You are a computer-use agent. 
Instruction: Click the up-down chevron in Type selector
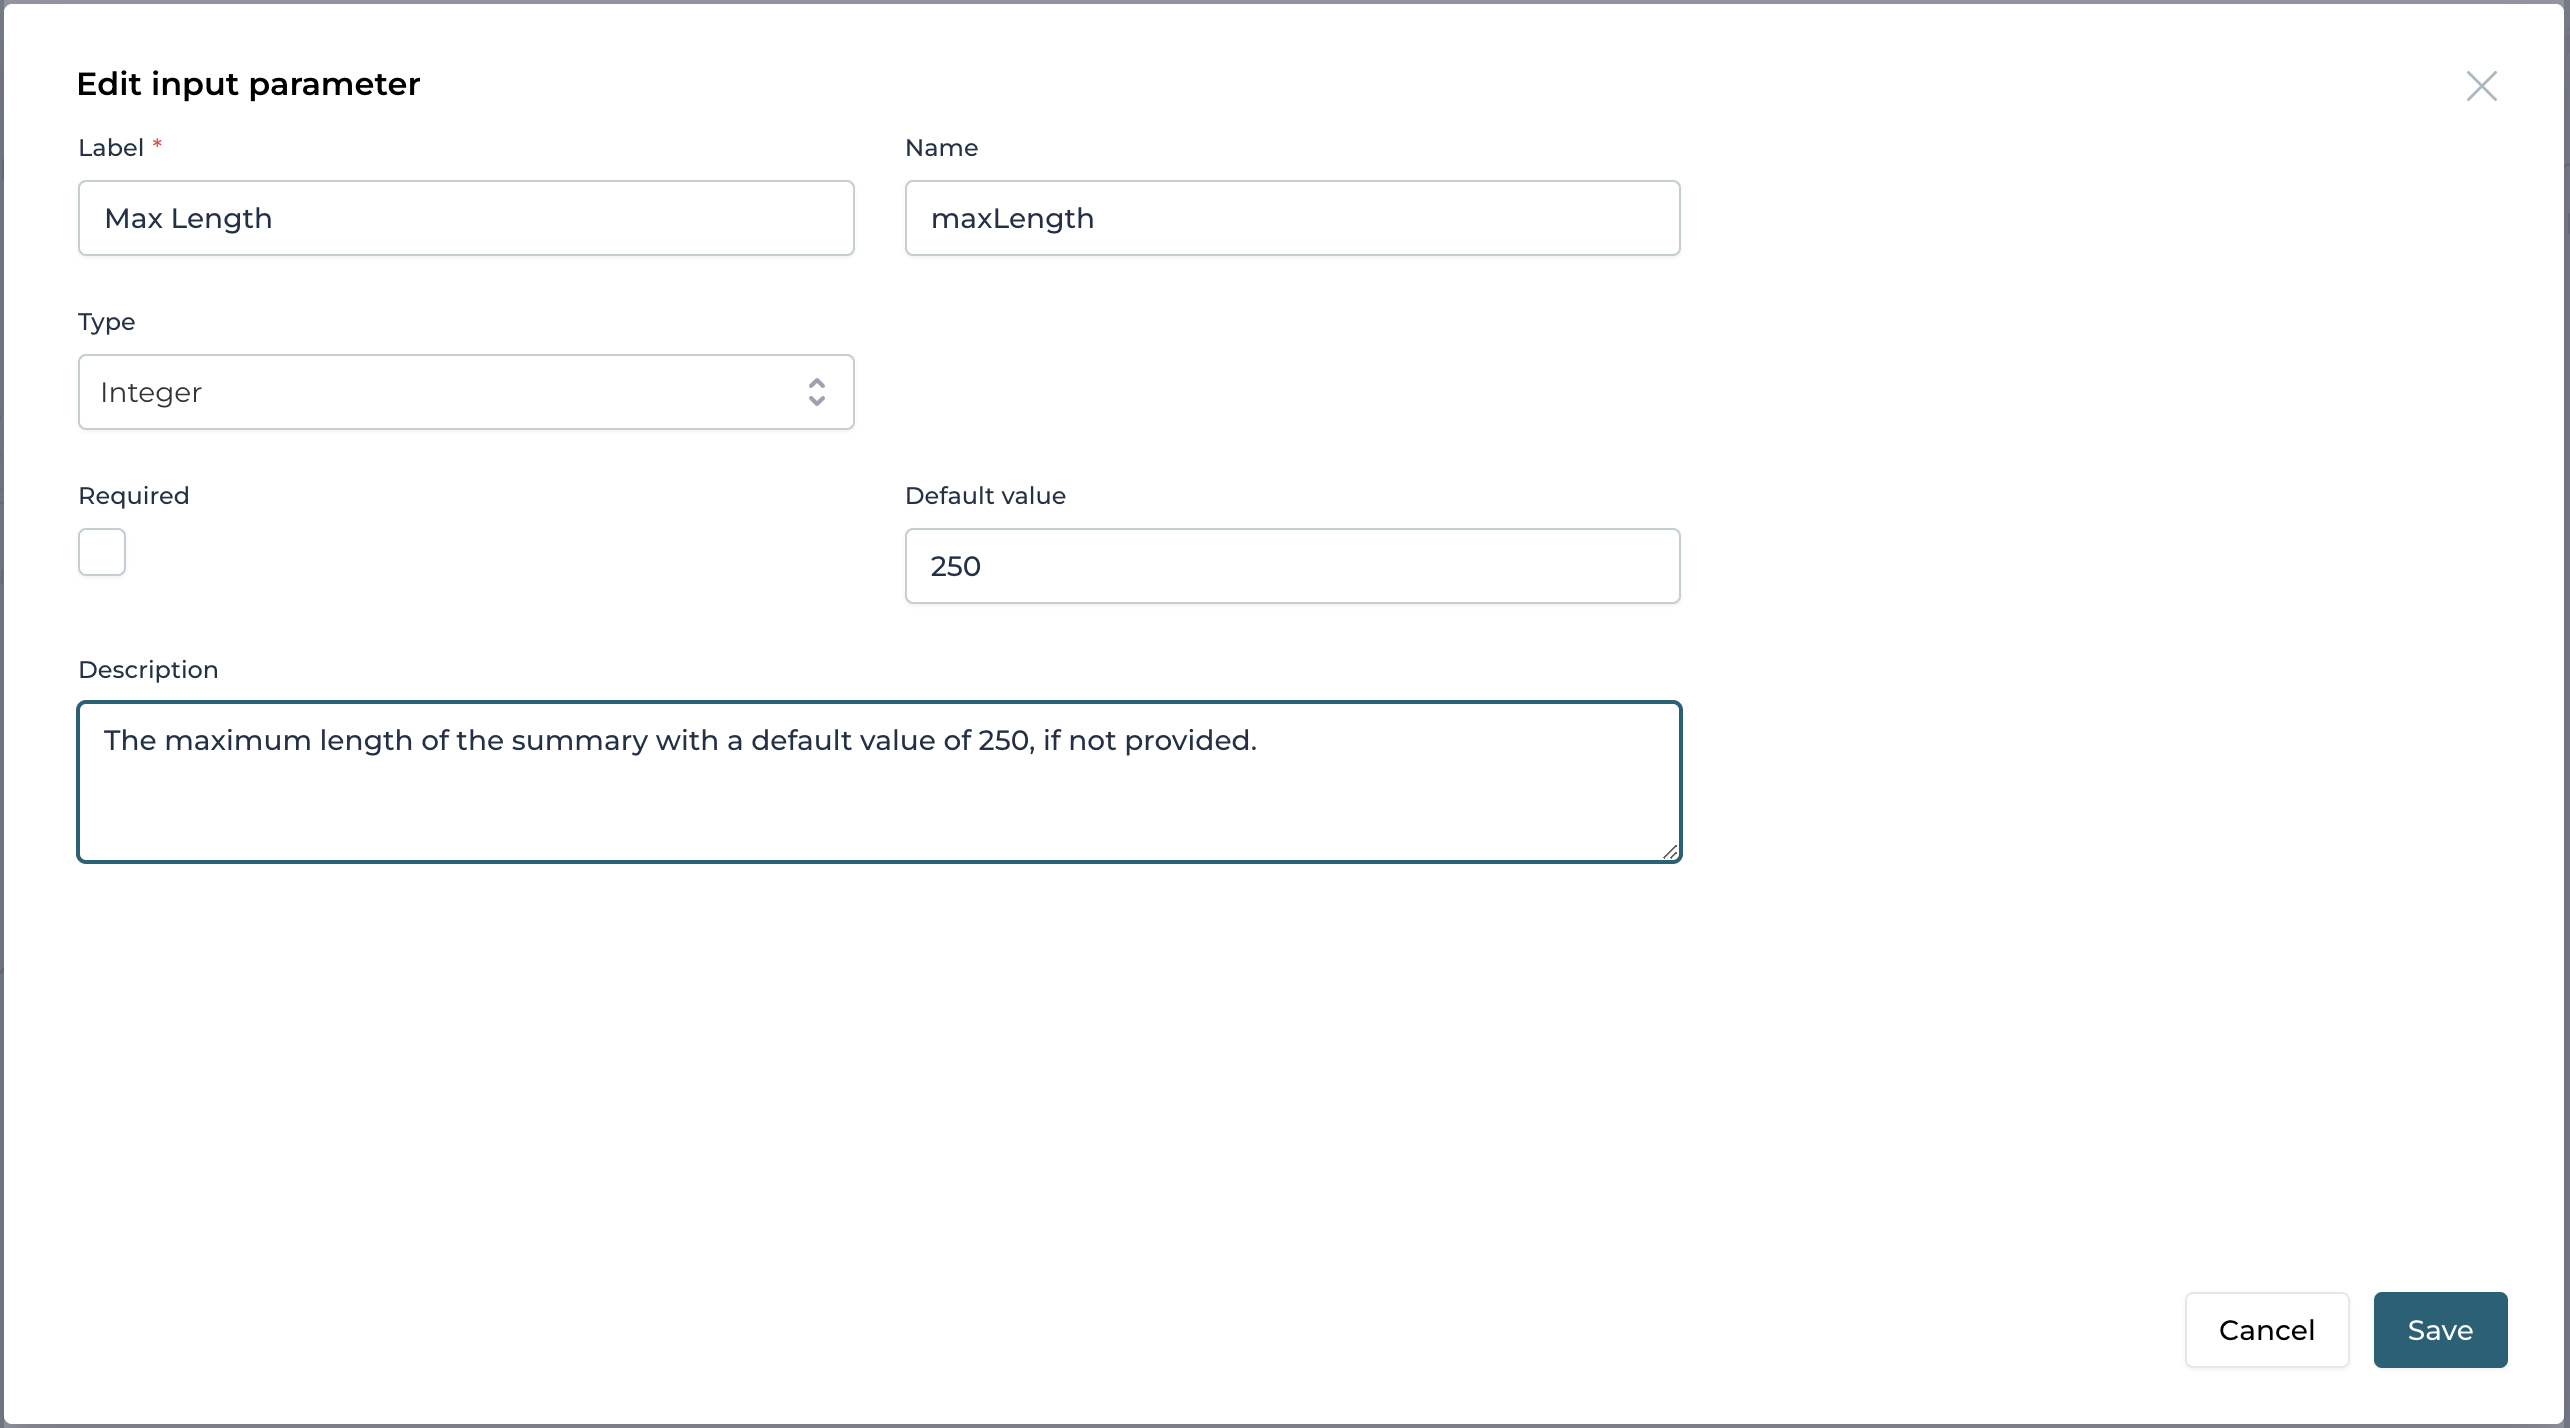[x=817, y=392]
